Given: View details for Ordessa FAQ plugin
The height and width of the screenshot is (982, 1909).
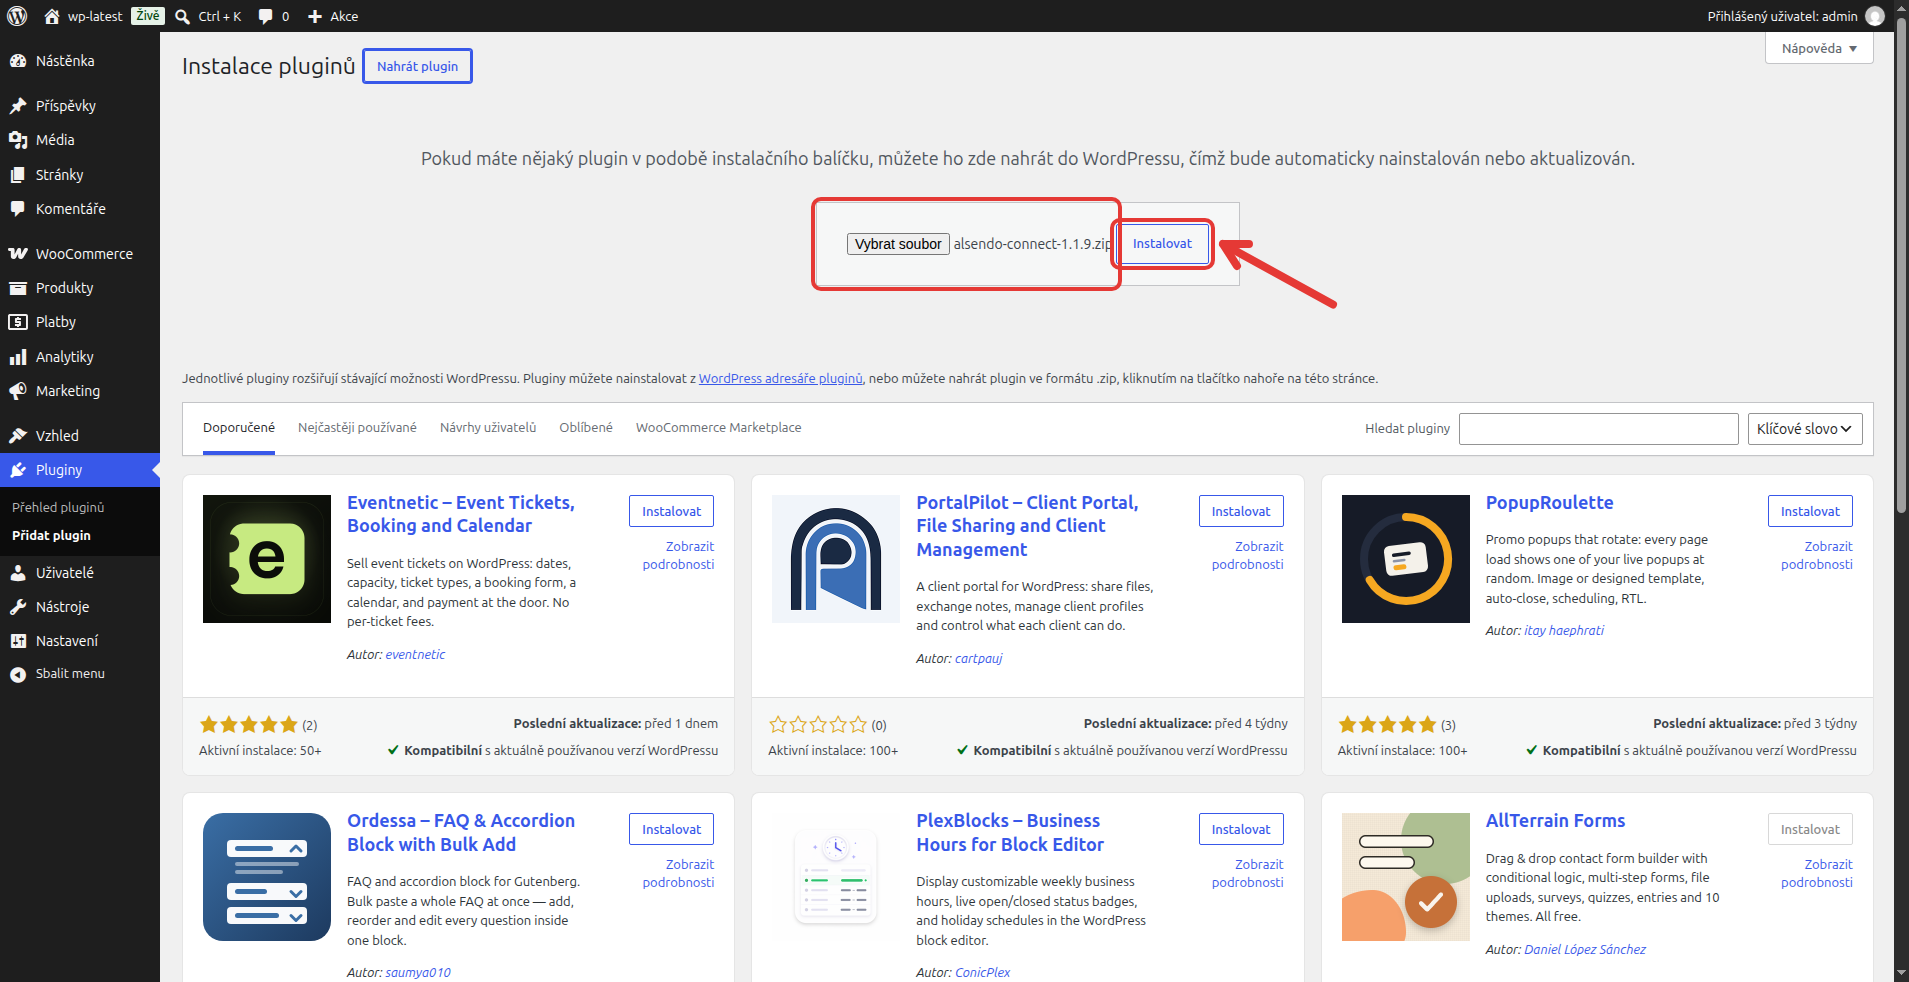Looking at the screenshot, I should pyautogui.click(x=678, y=873).
